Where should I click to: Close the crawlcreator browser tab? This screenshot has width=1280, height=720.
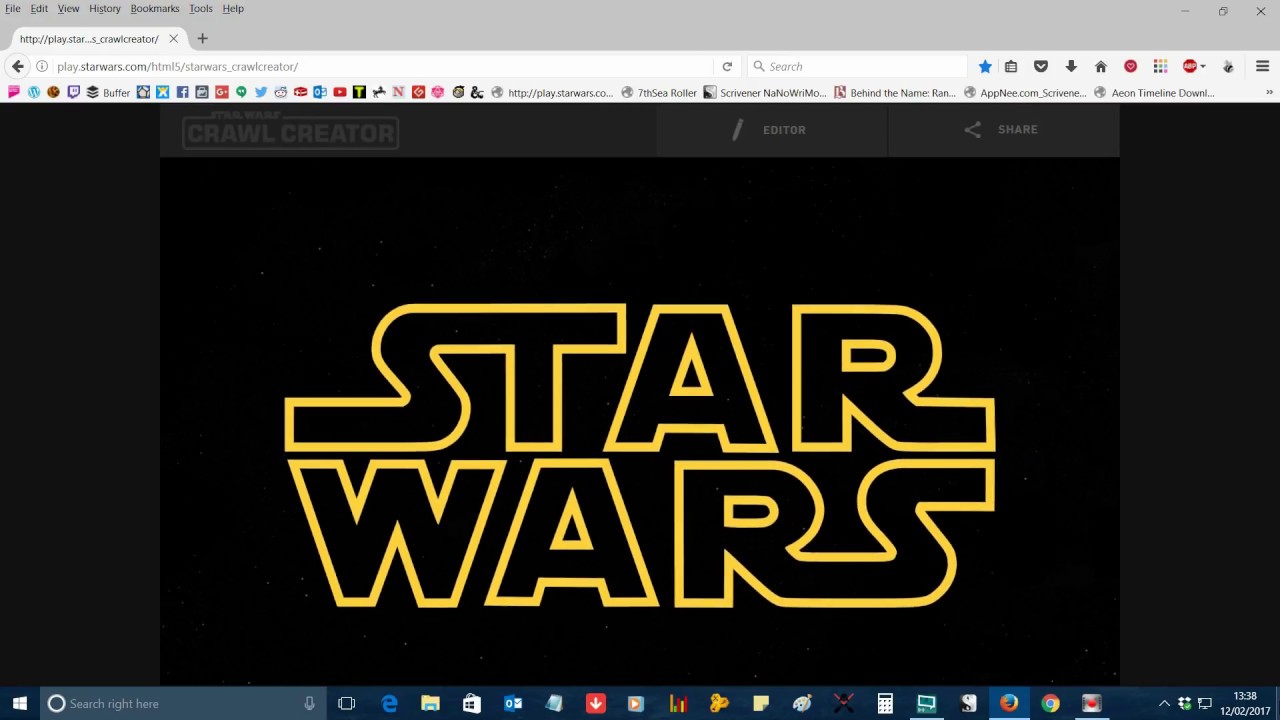(173, 39)
